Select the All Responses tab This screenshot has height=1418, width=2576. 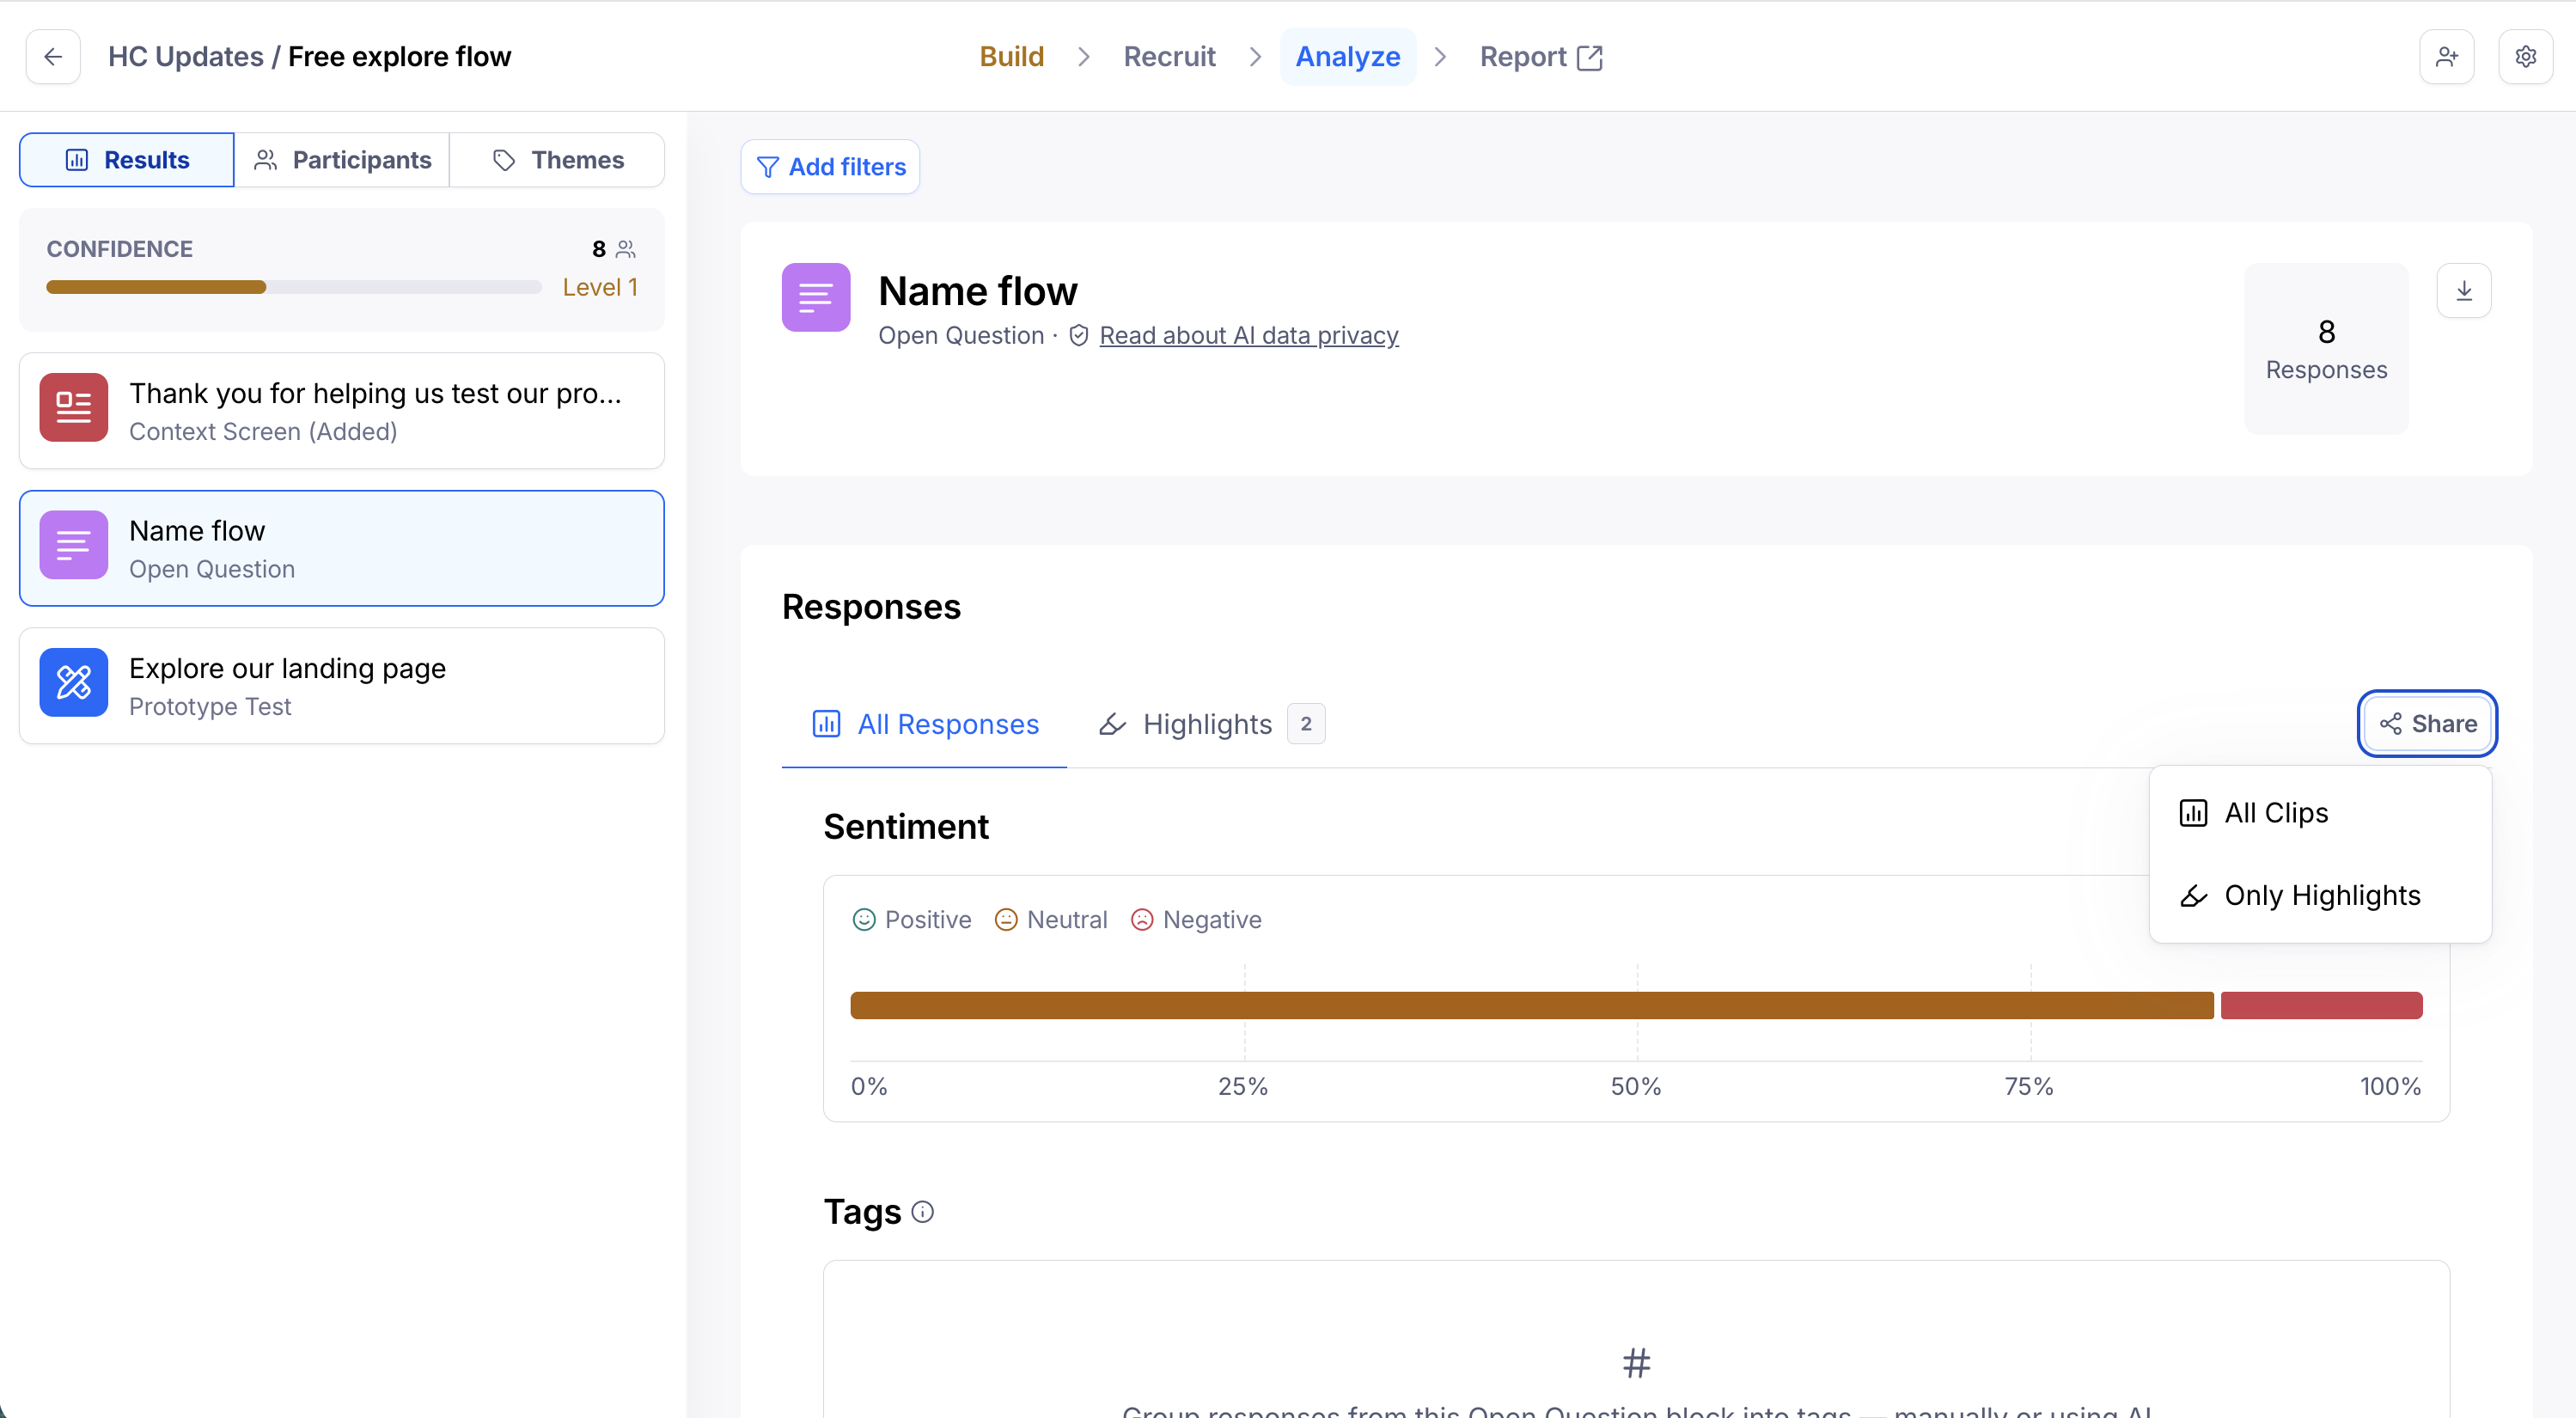[924, 724]
